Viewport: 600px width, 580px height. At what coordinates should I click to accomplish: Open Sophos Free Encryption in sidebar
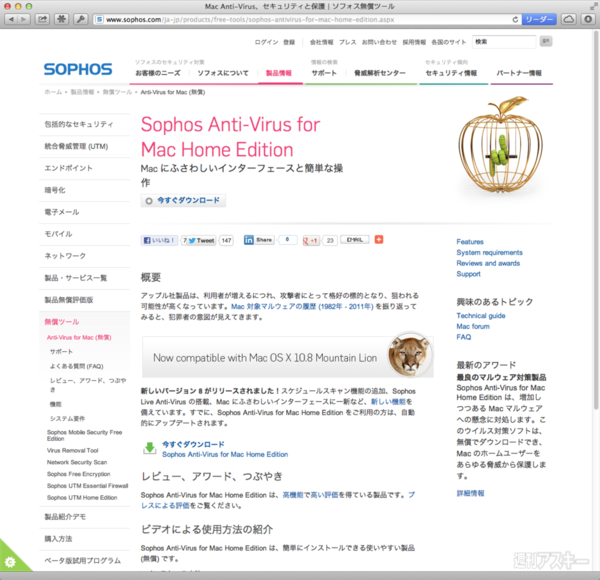coord(78,474)
